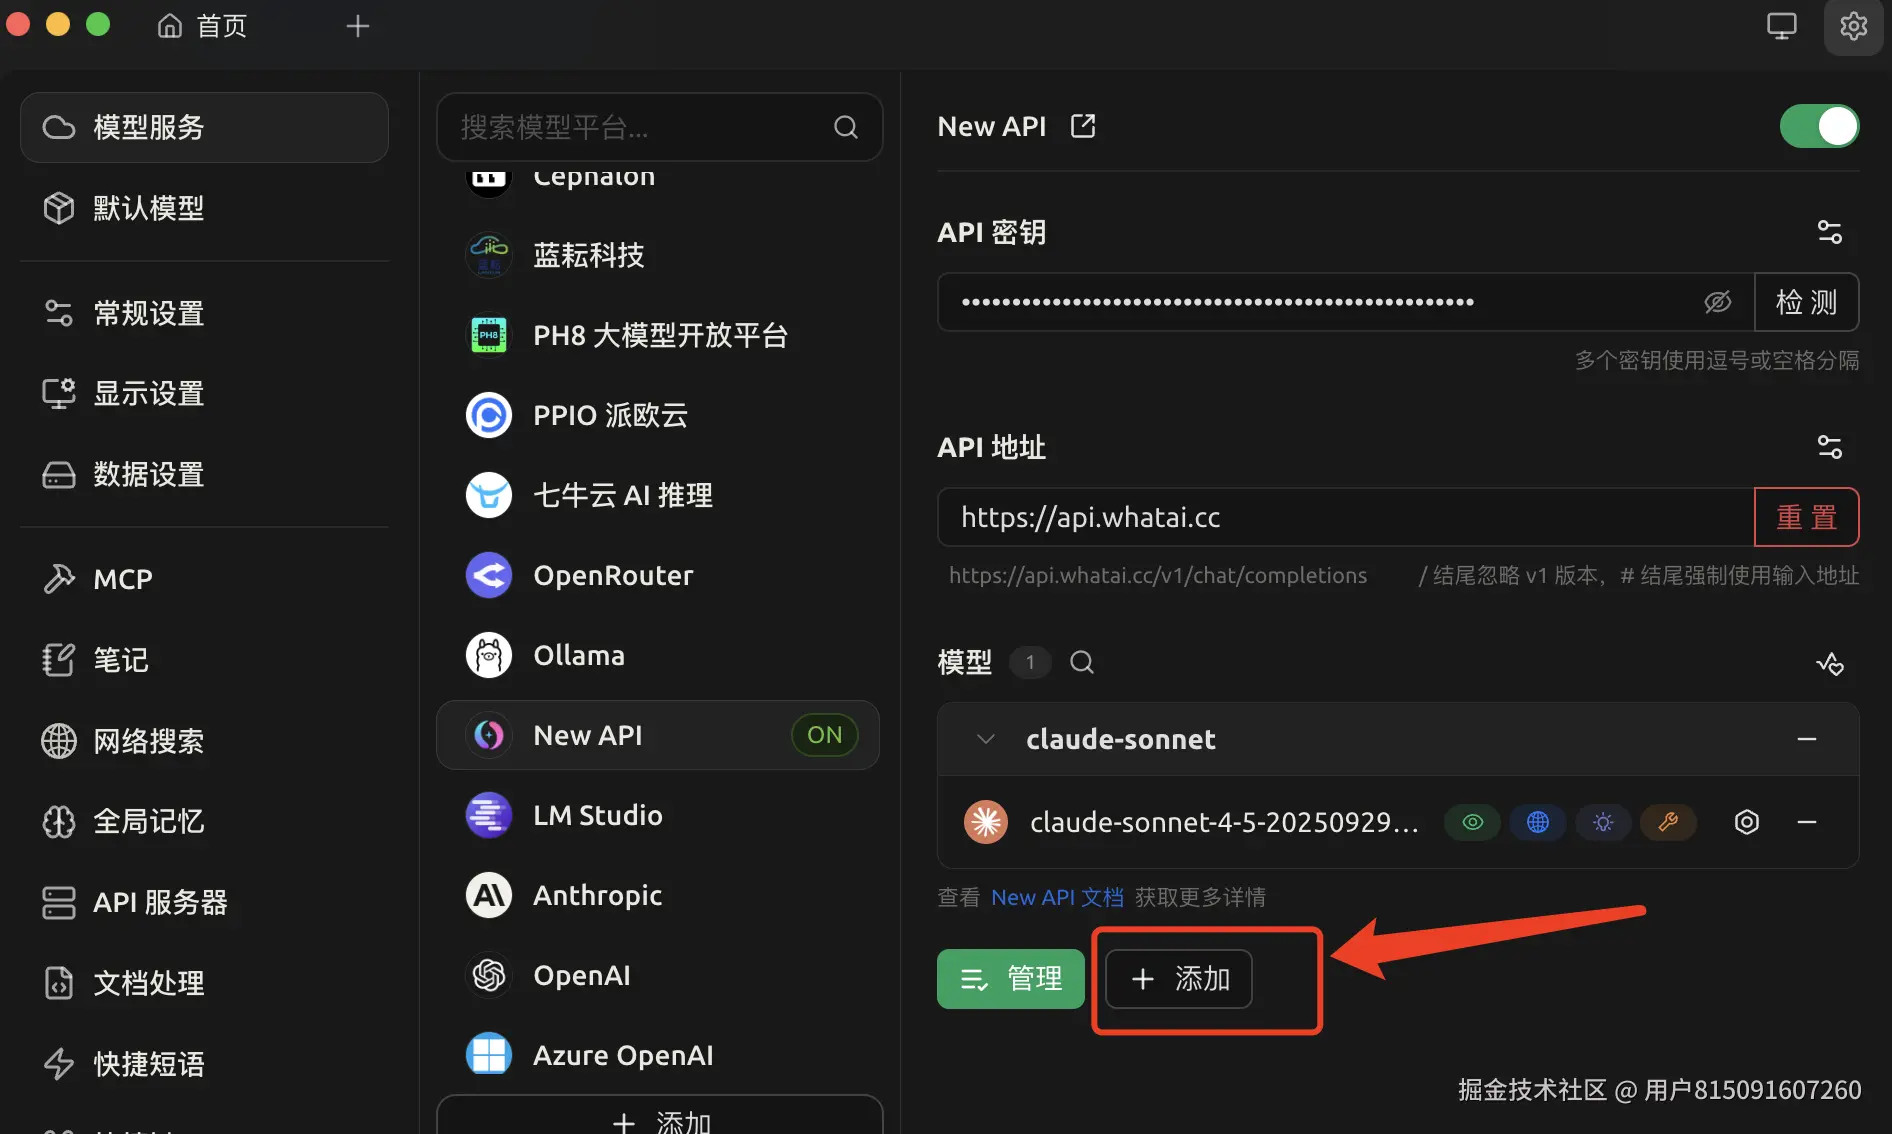Viewport: 1892px width, 1134px height.
Task: Click the API 密钥 settings sliders icon
Action: point(1829,231)
